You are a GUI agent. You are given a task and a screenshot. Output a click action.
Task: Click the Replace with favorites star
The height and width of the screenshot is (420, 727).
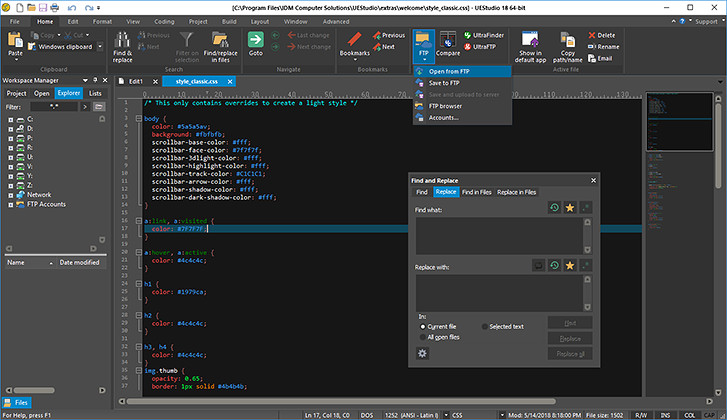(569, 265)
